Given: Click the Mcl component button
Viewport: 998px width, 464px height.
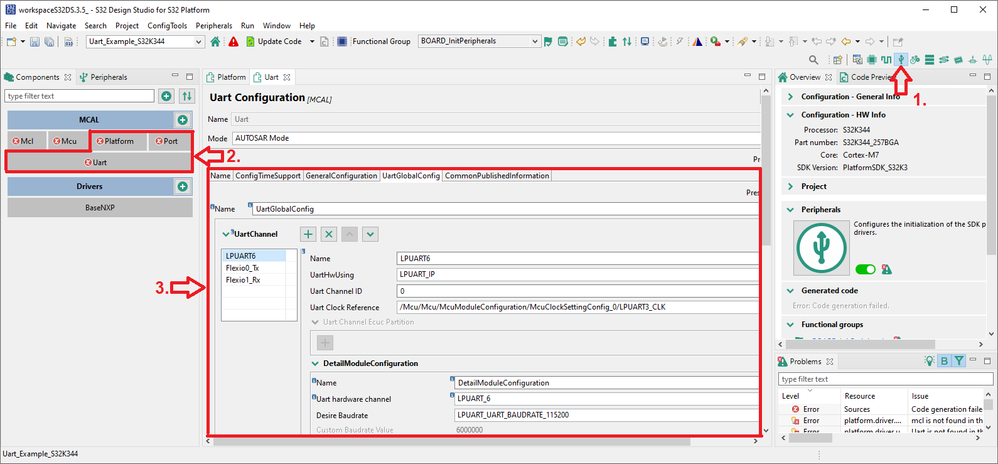Looking at the screenshot, I should [x=27, y=141].
